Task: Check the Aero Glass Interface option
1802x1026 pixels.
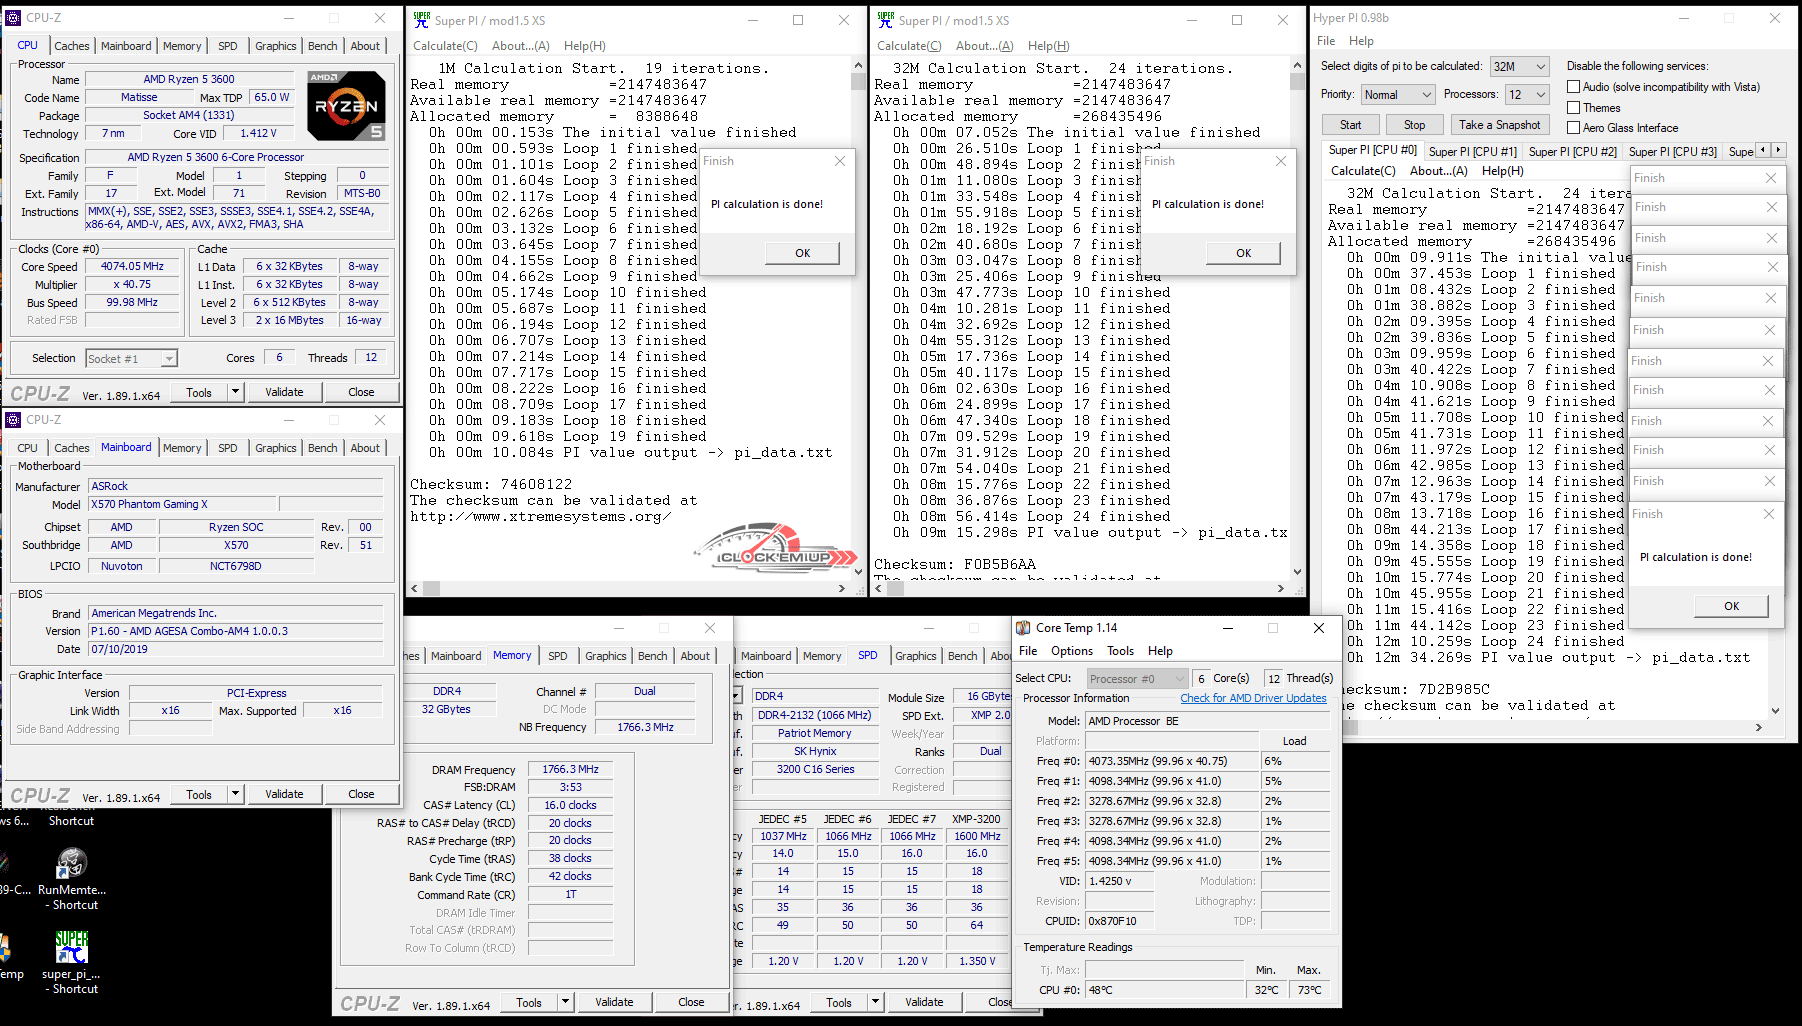Action: pos(1573,128)
